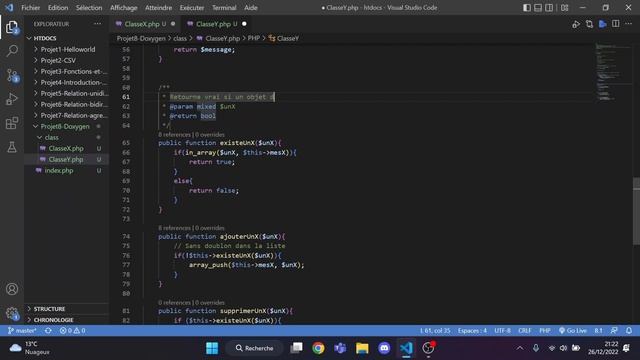Viewport: 640px width, 360px height.
Task: Open the Search view in activity bar
Action: pyautogui.click(x=12, y=51)
